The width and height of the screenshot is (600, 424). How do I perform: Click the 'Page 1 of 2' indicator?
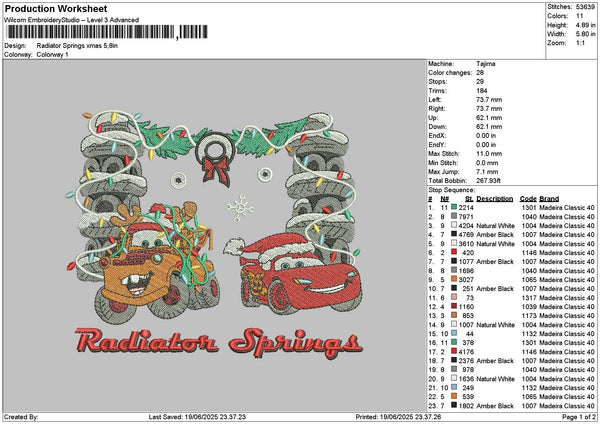[x=579, y=417]
